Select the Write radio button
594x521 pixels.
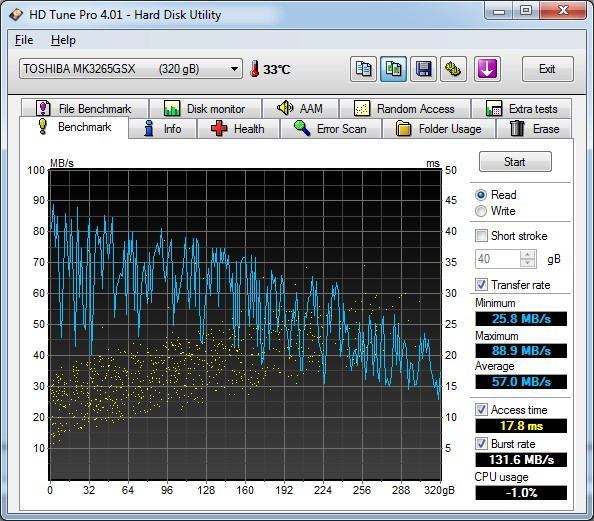pyautogui.click(x=481, y=211)
